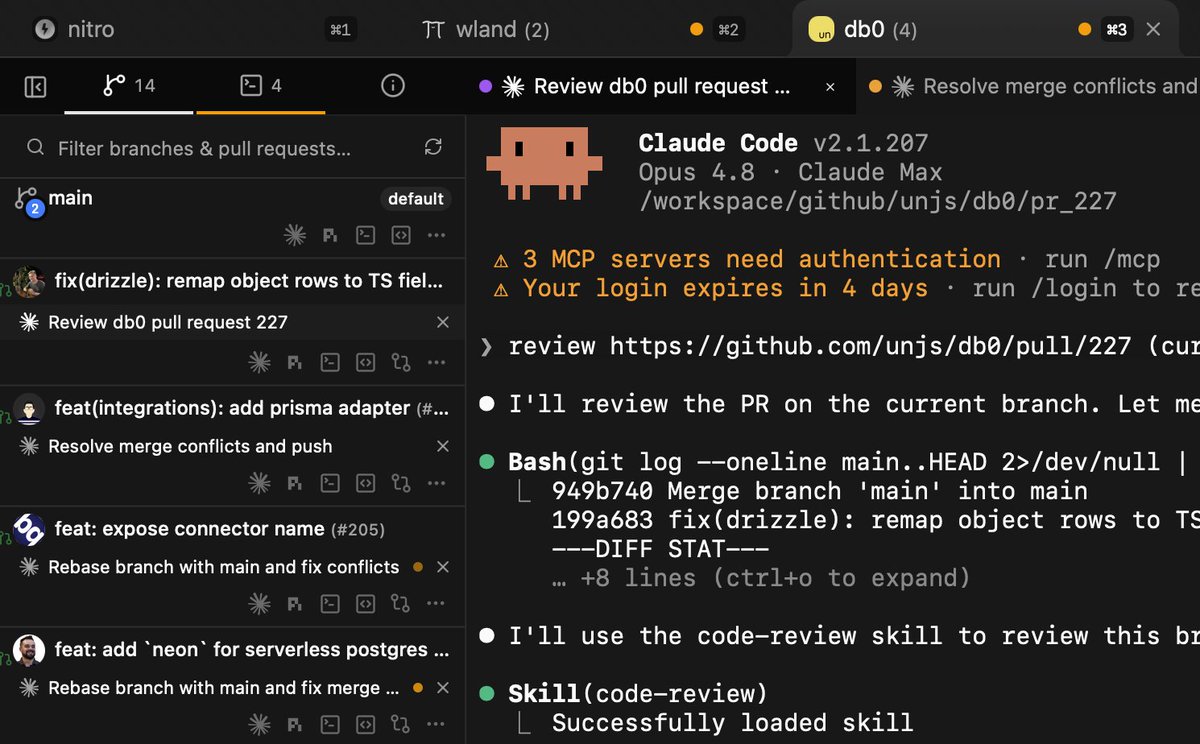Refresh the branches and pull requests list
This screenshot has width=1200, height=744.
(x=433, y=147)
